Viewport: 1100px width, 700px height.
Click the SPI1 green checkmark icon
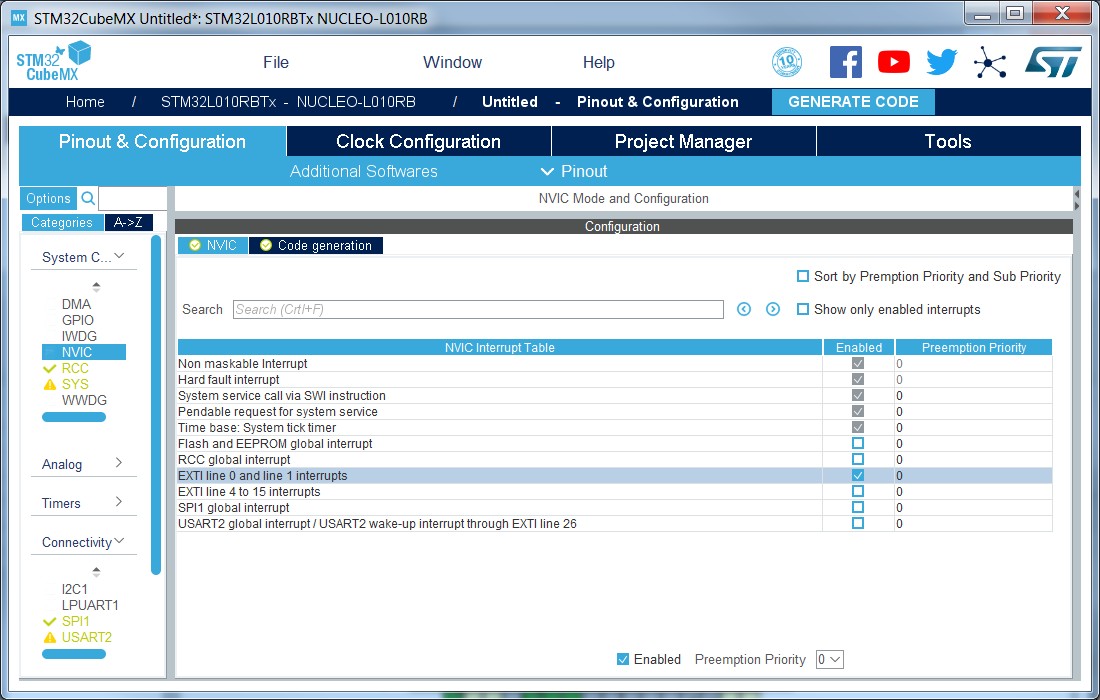49,621
